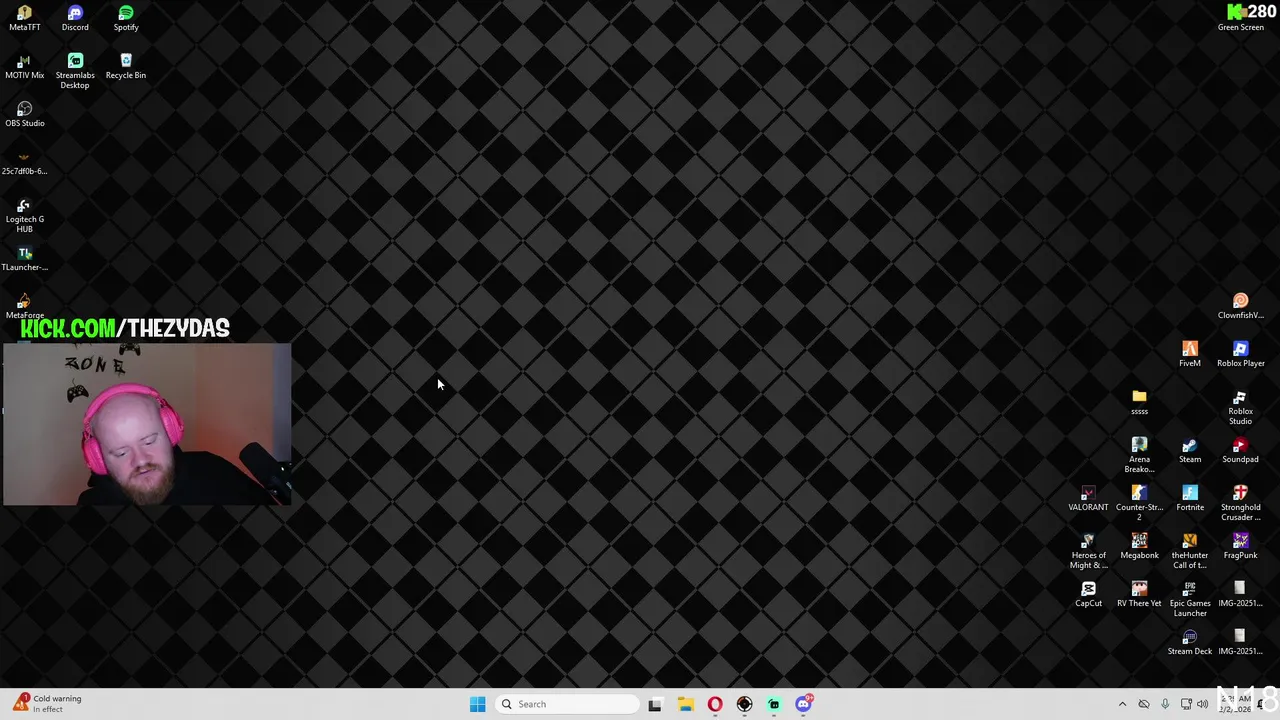Open the Opera browser from the taskbar
Viewport: 1280px width, 720px height.
click(715, 704)
